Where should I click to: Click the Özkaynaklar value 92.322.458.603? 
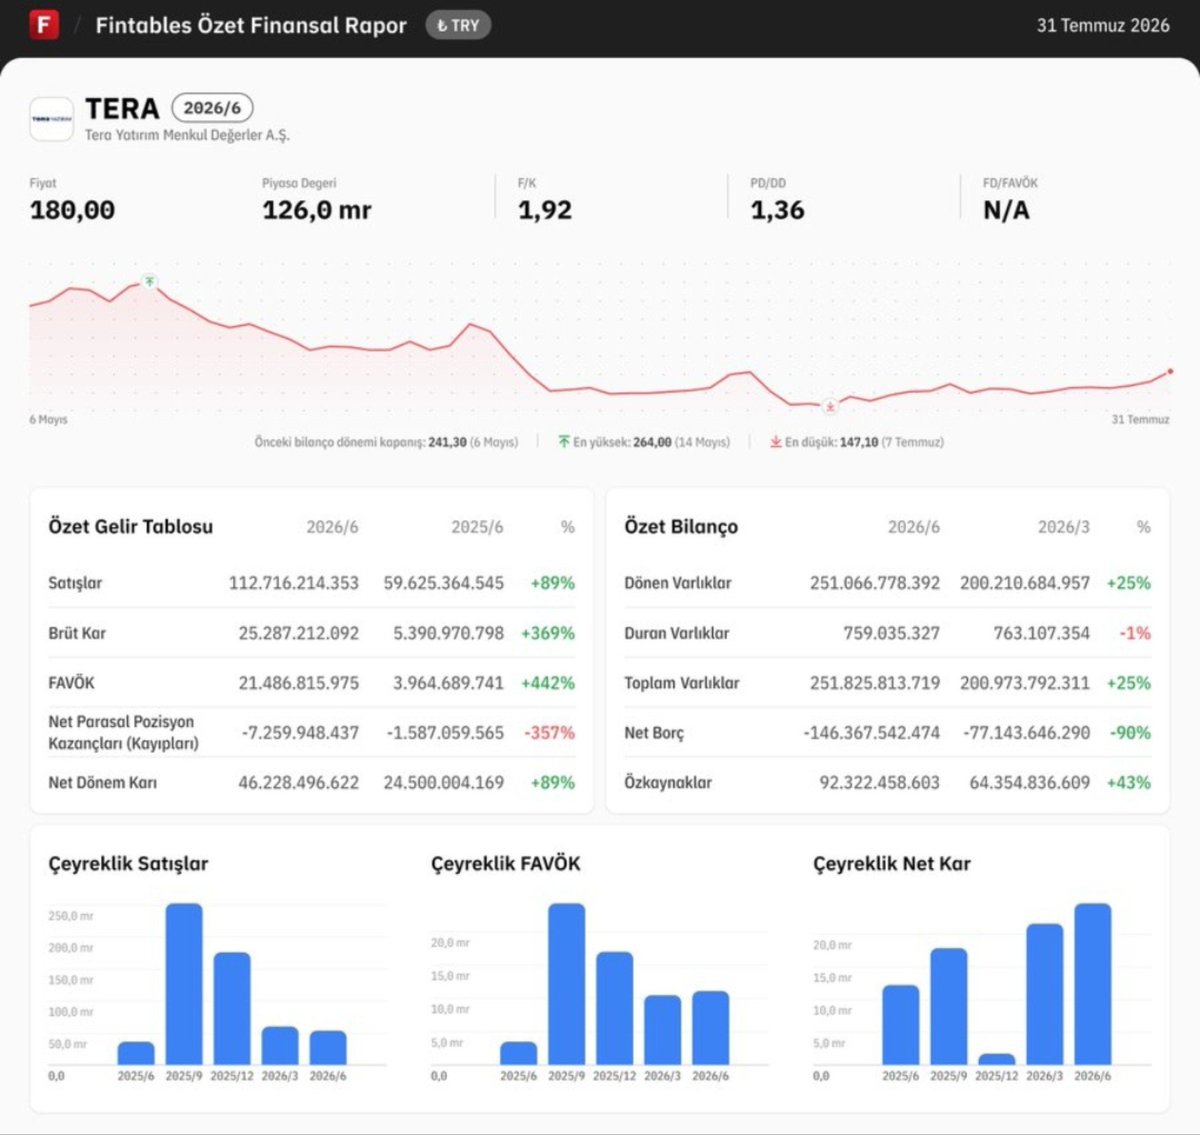880,783
